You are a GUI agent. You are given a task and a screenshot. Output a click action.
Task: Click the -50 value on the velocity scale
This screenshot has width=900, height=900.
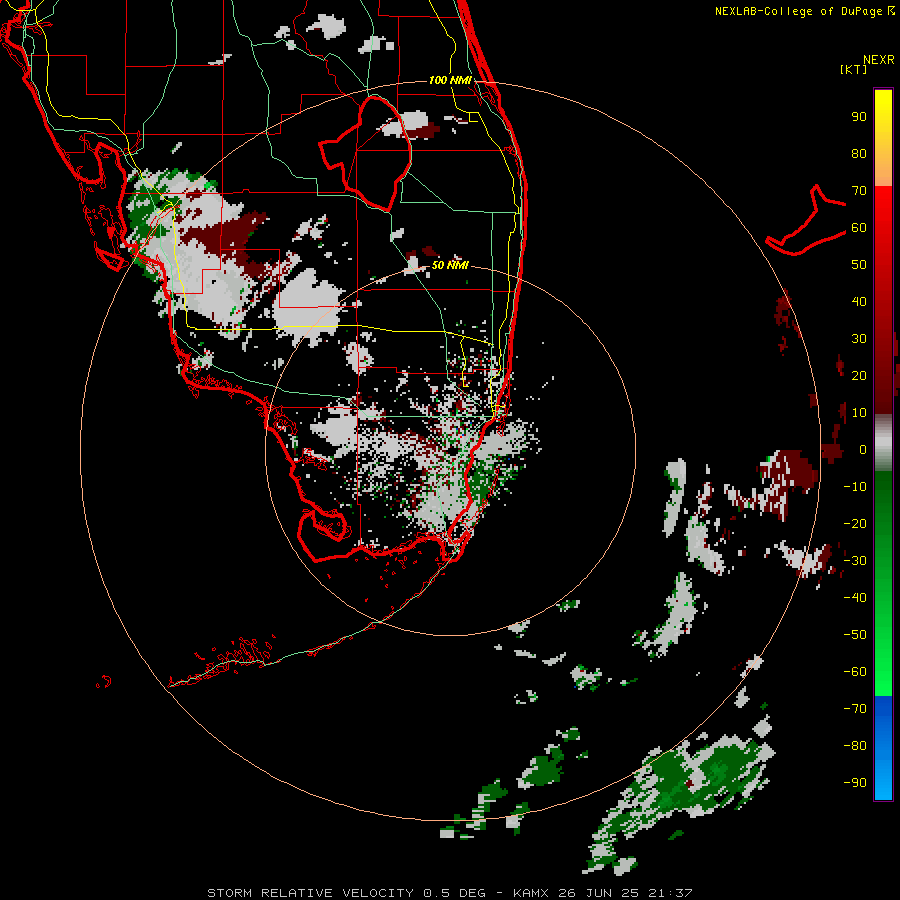[x=855, y=635]
